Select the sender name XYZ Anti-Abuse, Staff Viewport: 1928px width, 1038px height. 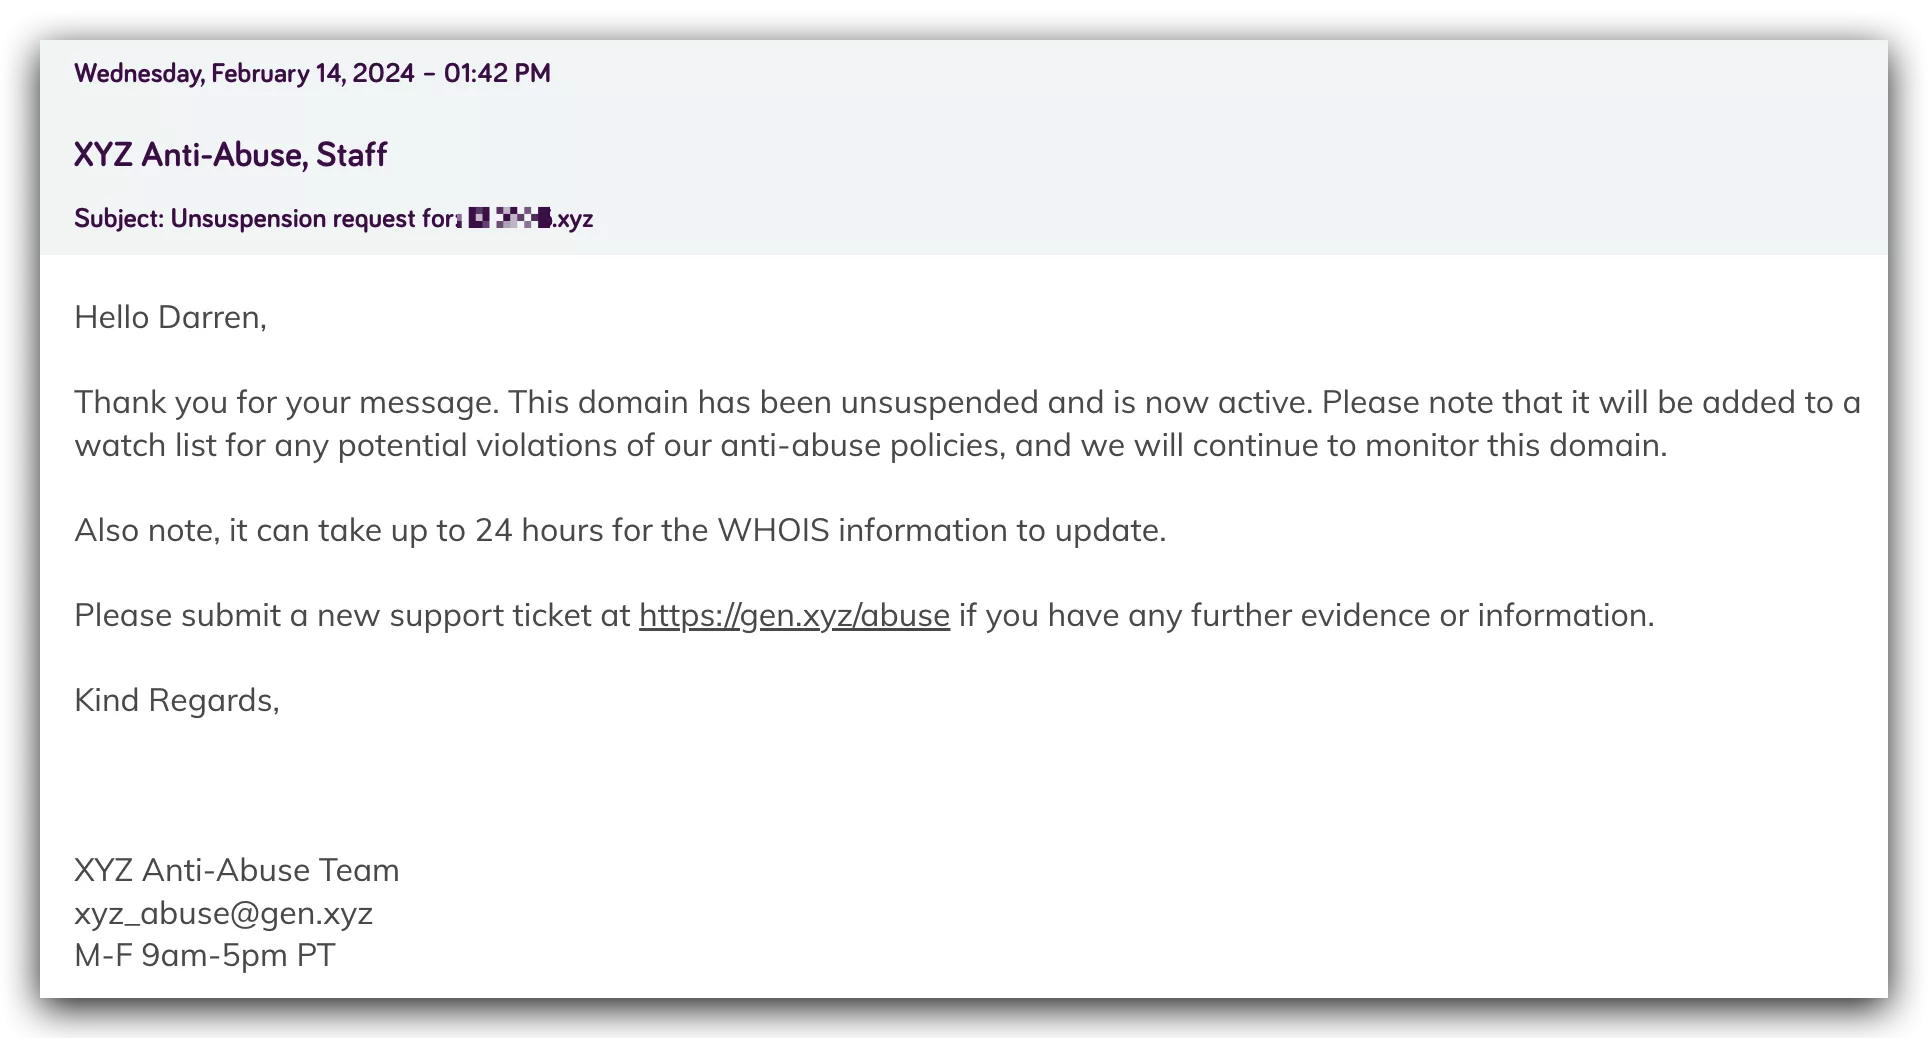pos(230,155)
